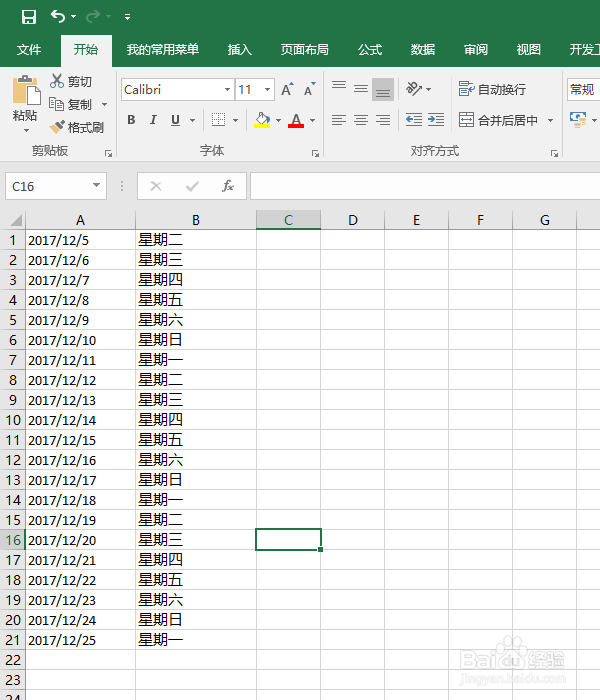Open the 剪贴板 dialog launcher

pyautogui.click(x=108, y=154)
